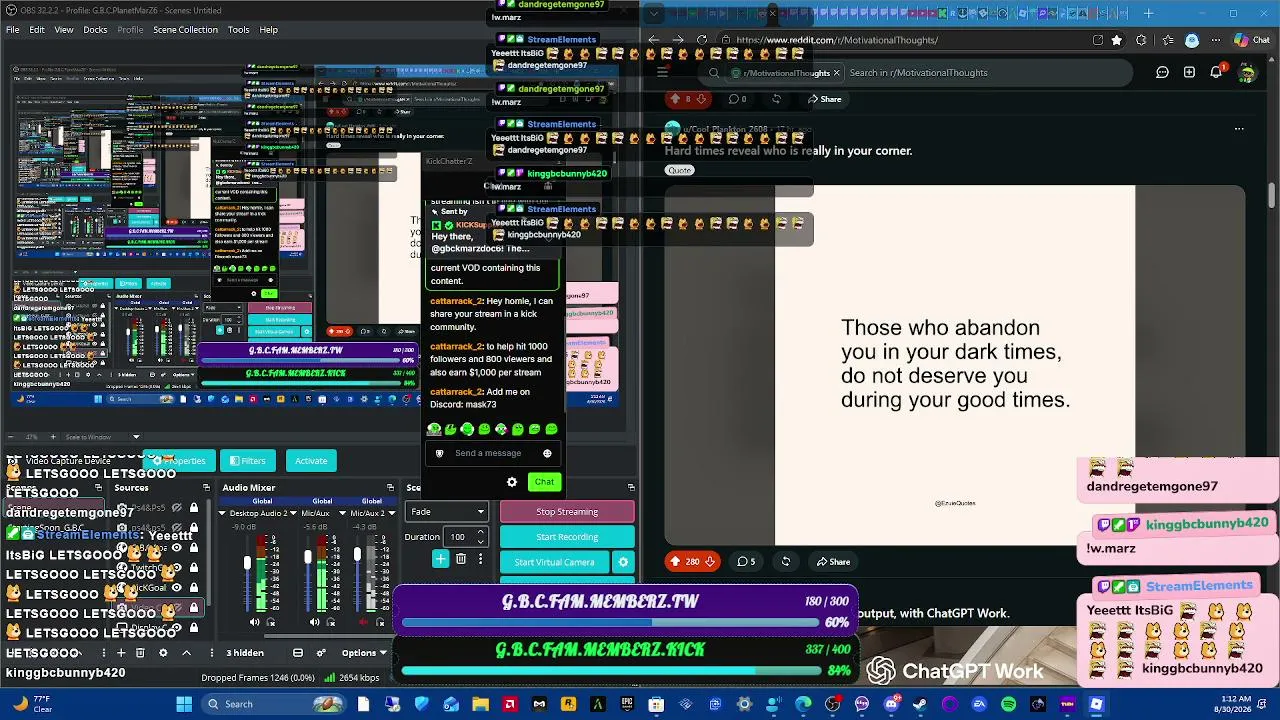Image resolution: width=1280 pixels, height=720 pixels.
Task: Open comments on the post with 5 comments
Action: (746, 562)
